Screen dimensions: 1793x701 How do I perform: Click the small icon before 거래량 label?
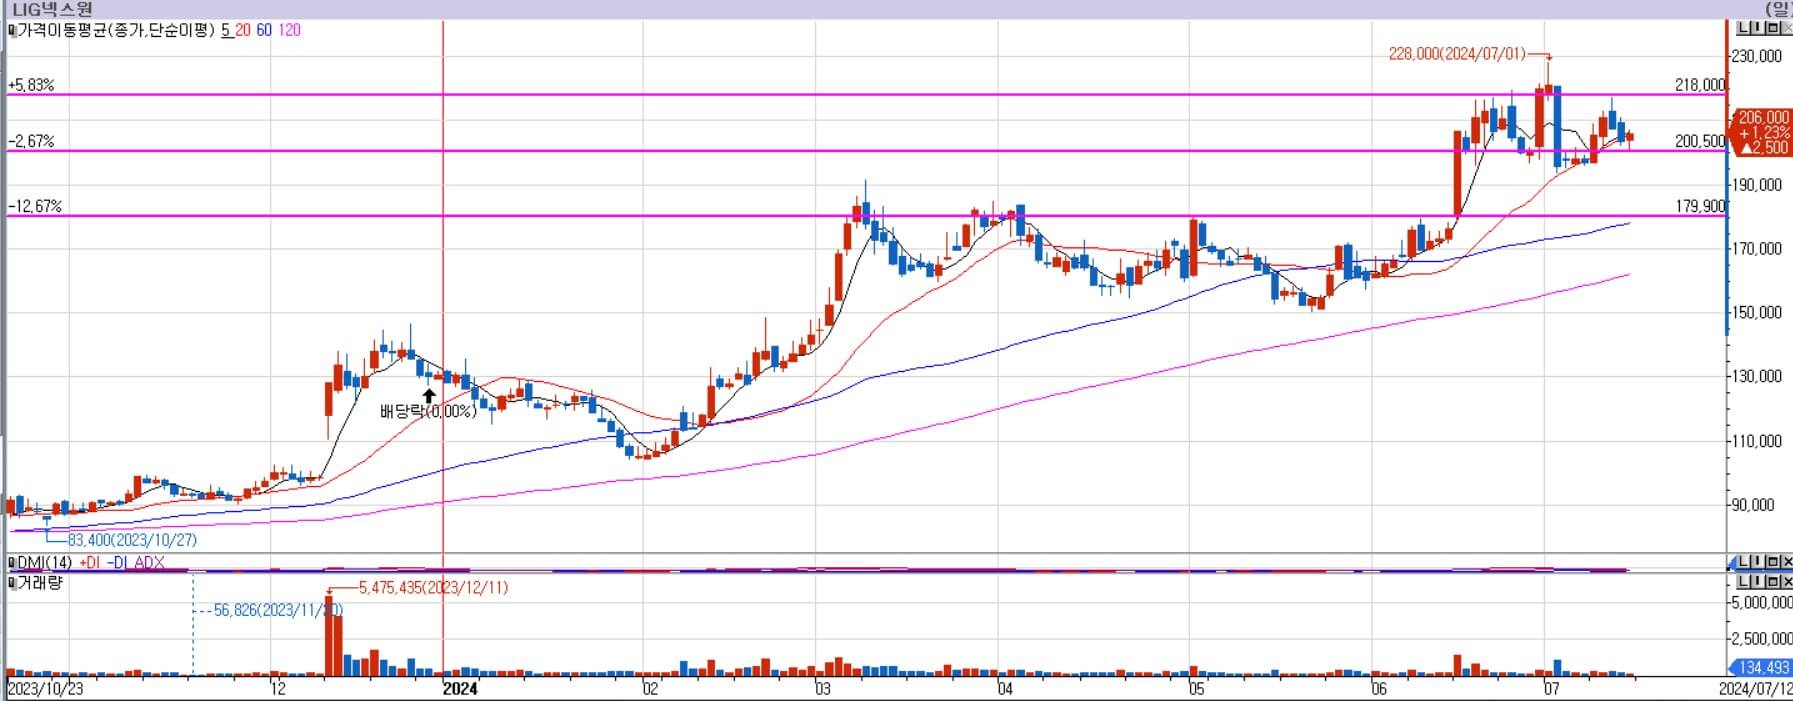click(x=11, y=582)
